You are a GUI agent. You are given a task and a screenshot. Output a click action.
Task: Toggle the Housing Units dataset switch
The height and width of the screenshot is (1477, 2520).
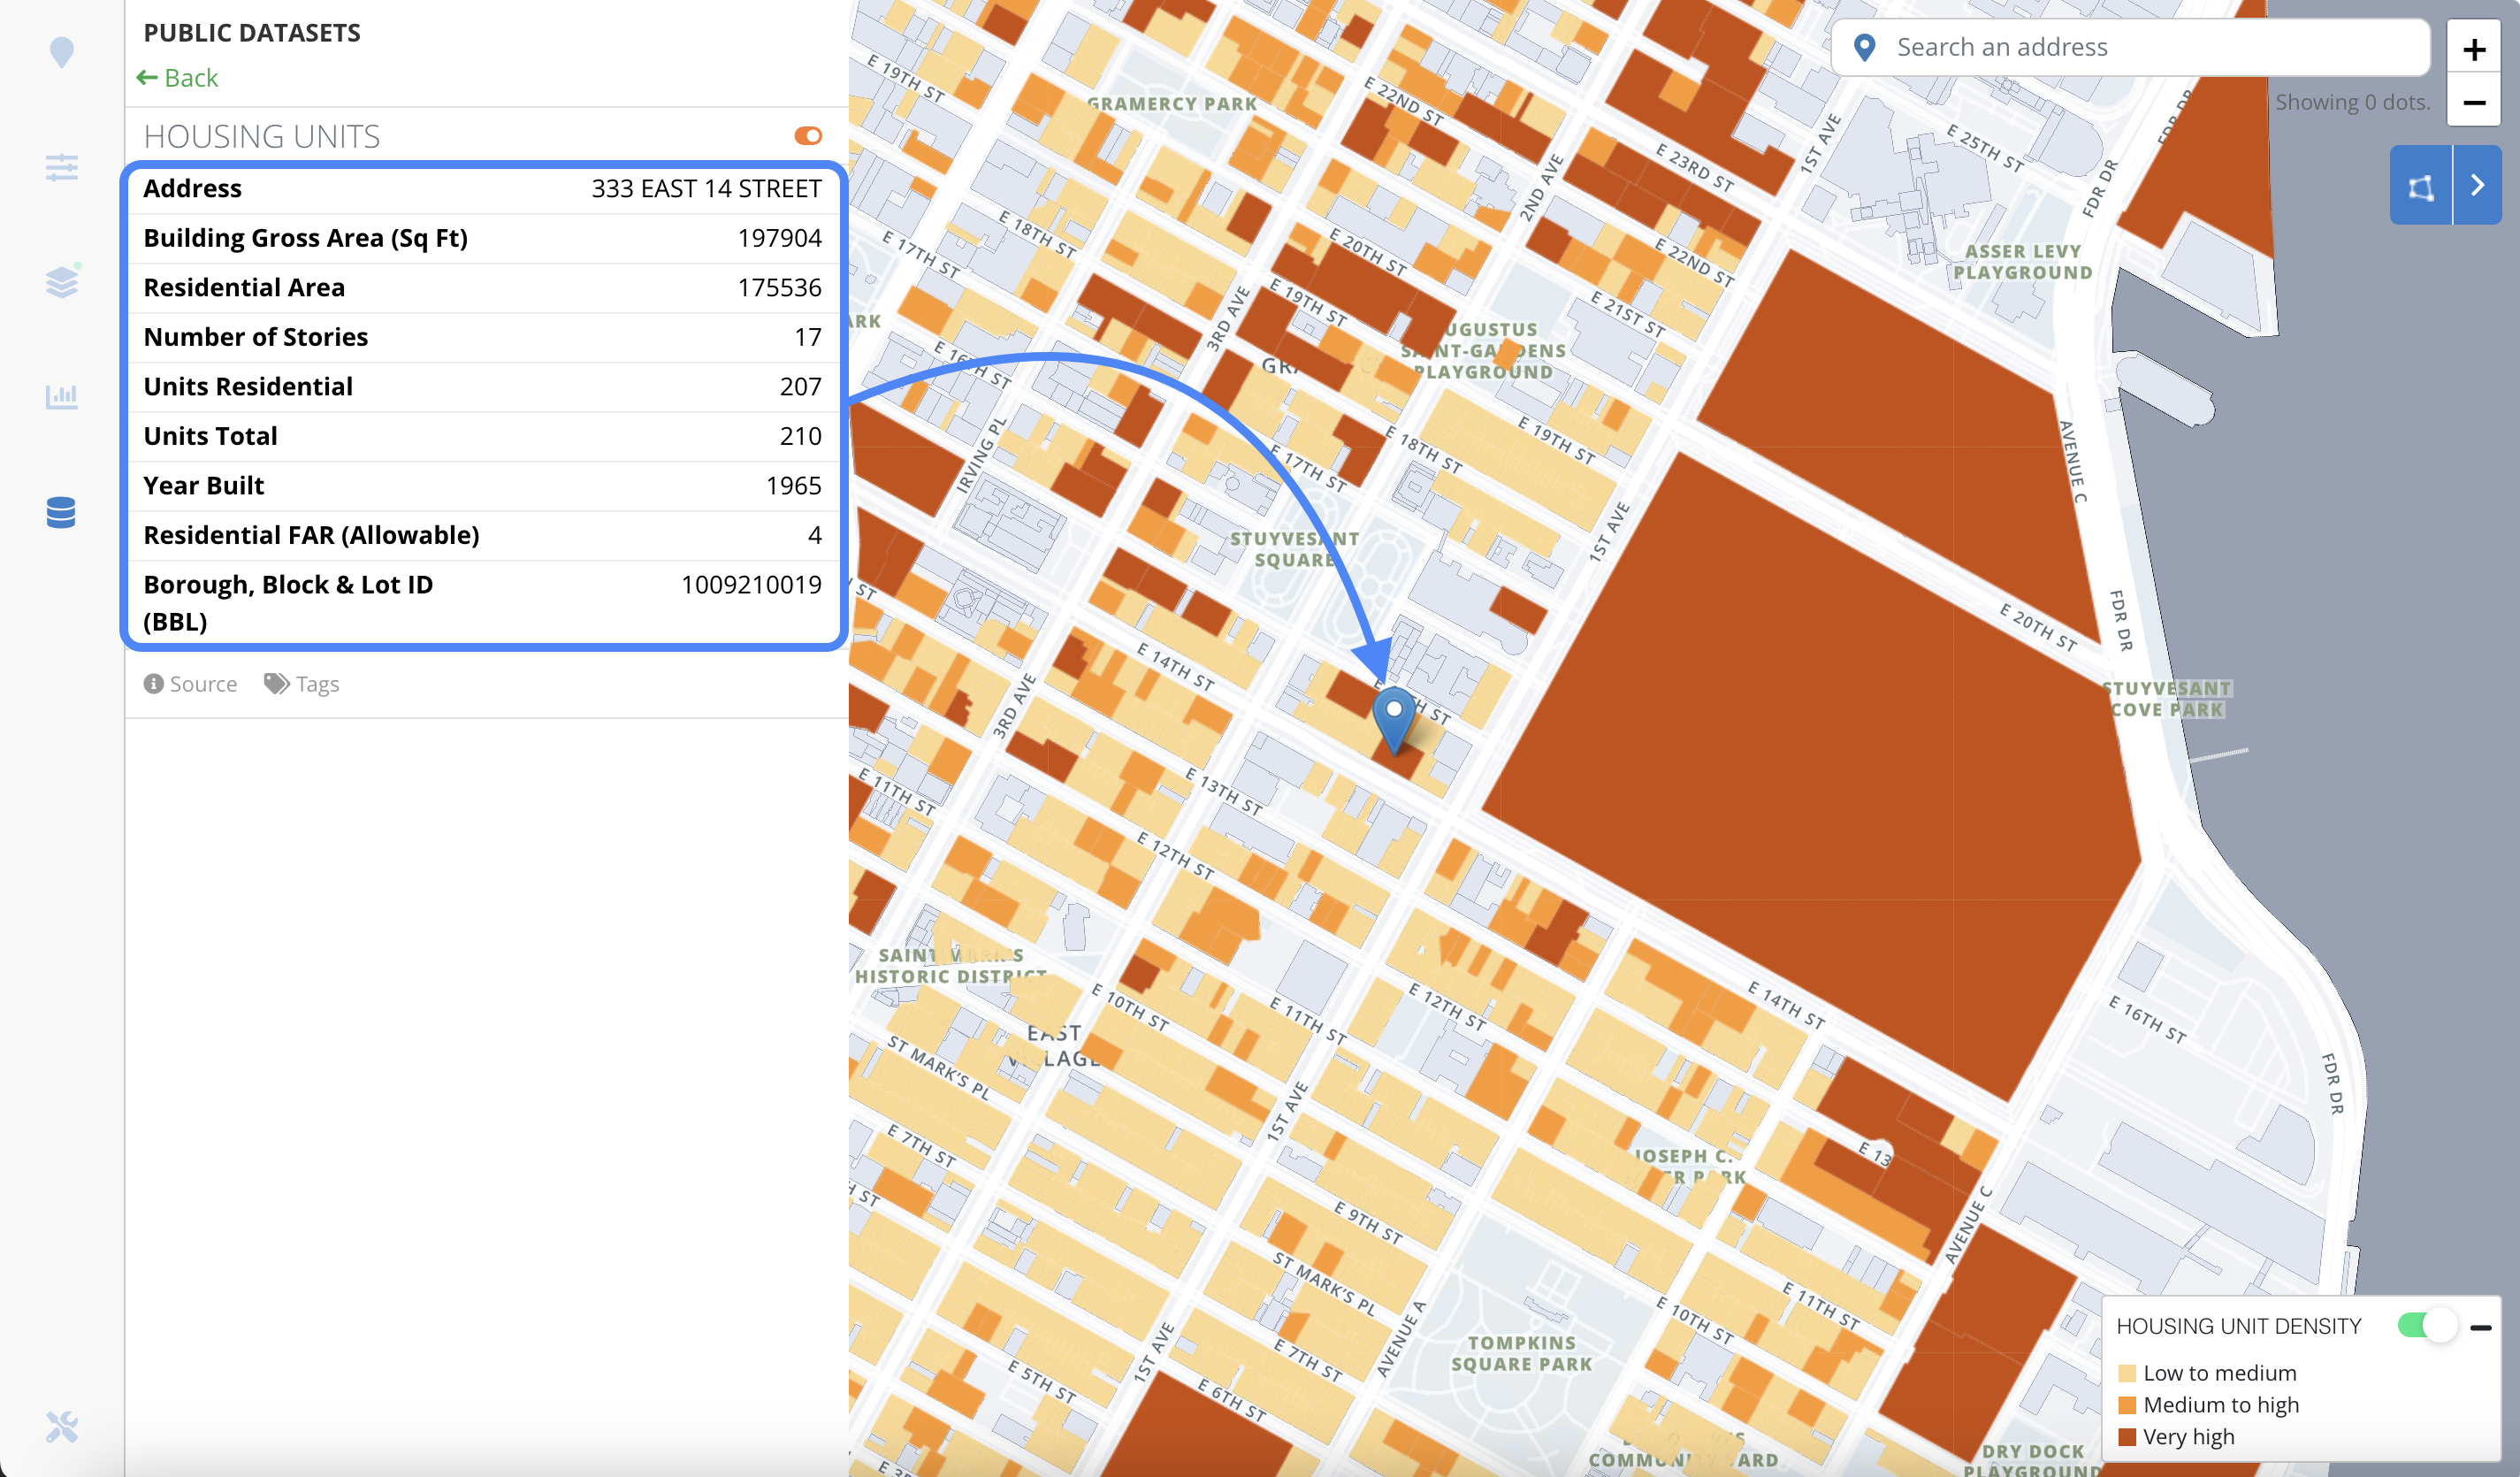pos(808,136)
